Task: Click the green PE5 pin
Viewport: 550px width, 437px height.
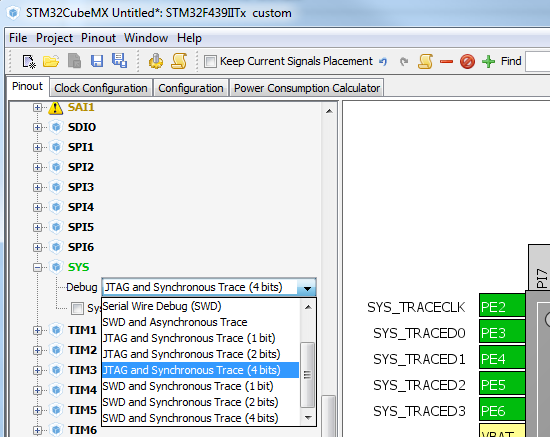Action: pyautogui.click(x=502, y=385)
